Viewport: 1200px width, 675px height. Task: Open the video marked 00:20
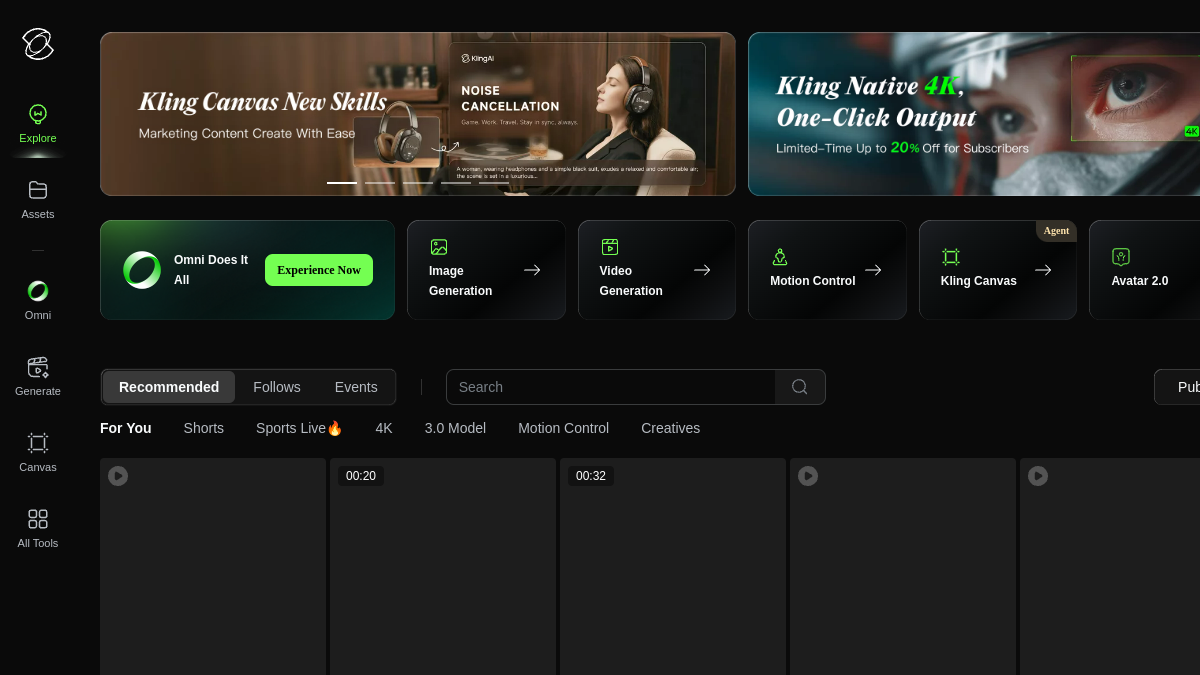pyautogui.click(x=443, y=566)
